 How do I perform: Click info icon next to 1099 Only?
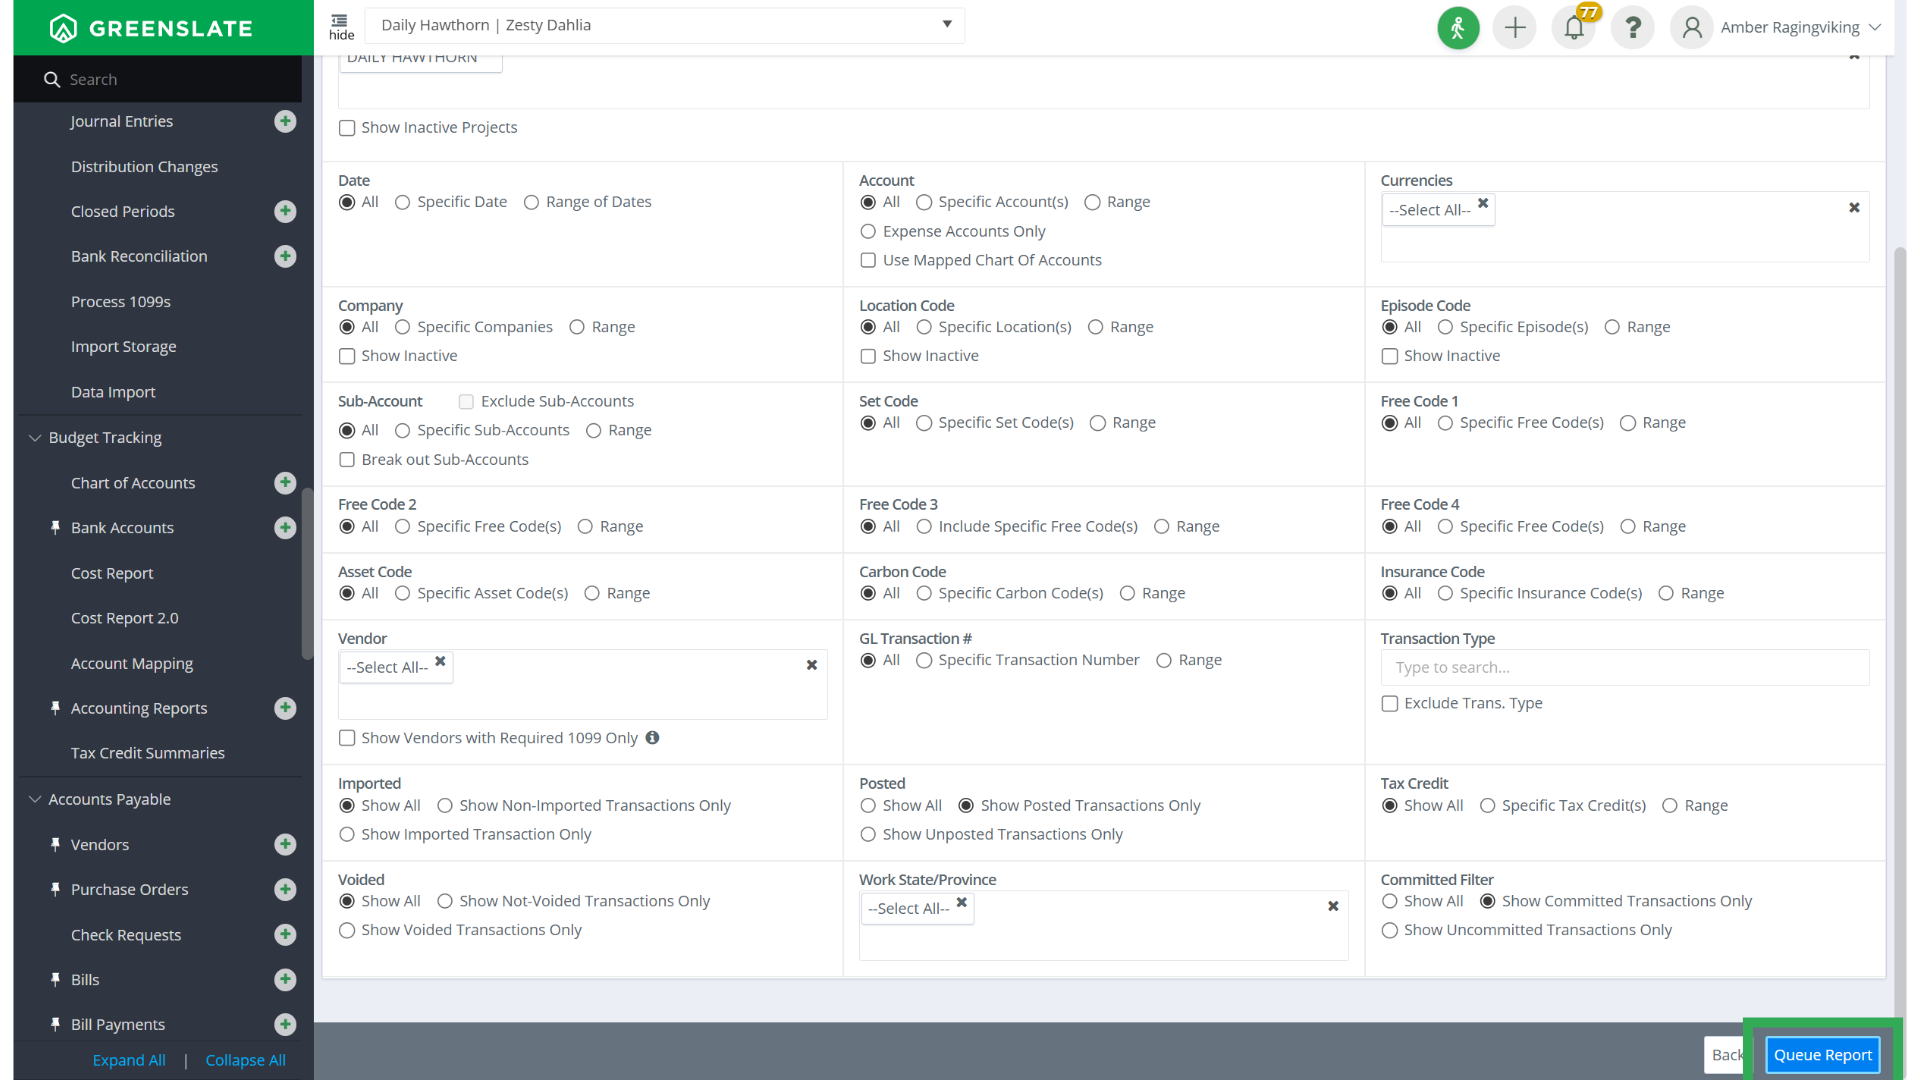pos(652,738)
